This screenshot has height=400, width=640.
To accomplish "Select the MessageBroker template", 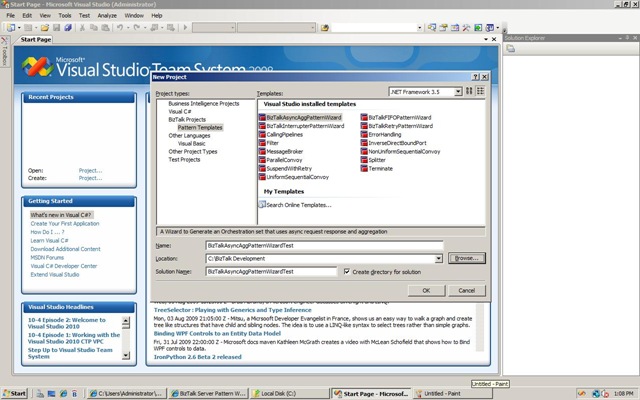I will click(281, 151).
